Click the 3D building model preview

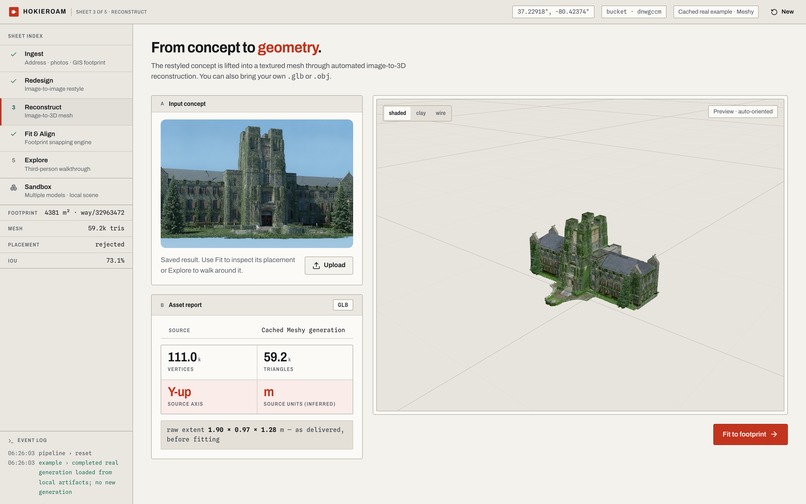594,260
